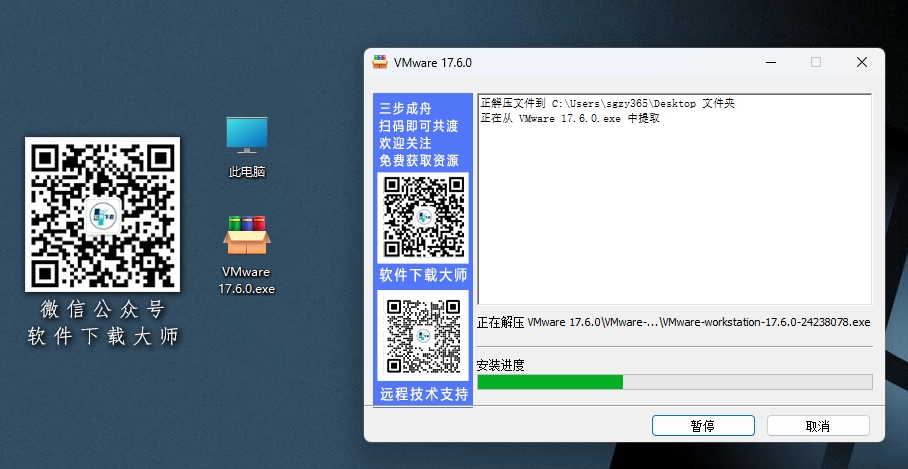Click the WinRAR icon in the title bar
This screenshot has width=908, height=469.
pos(380,62)
